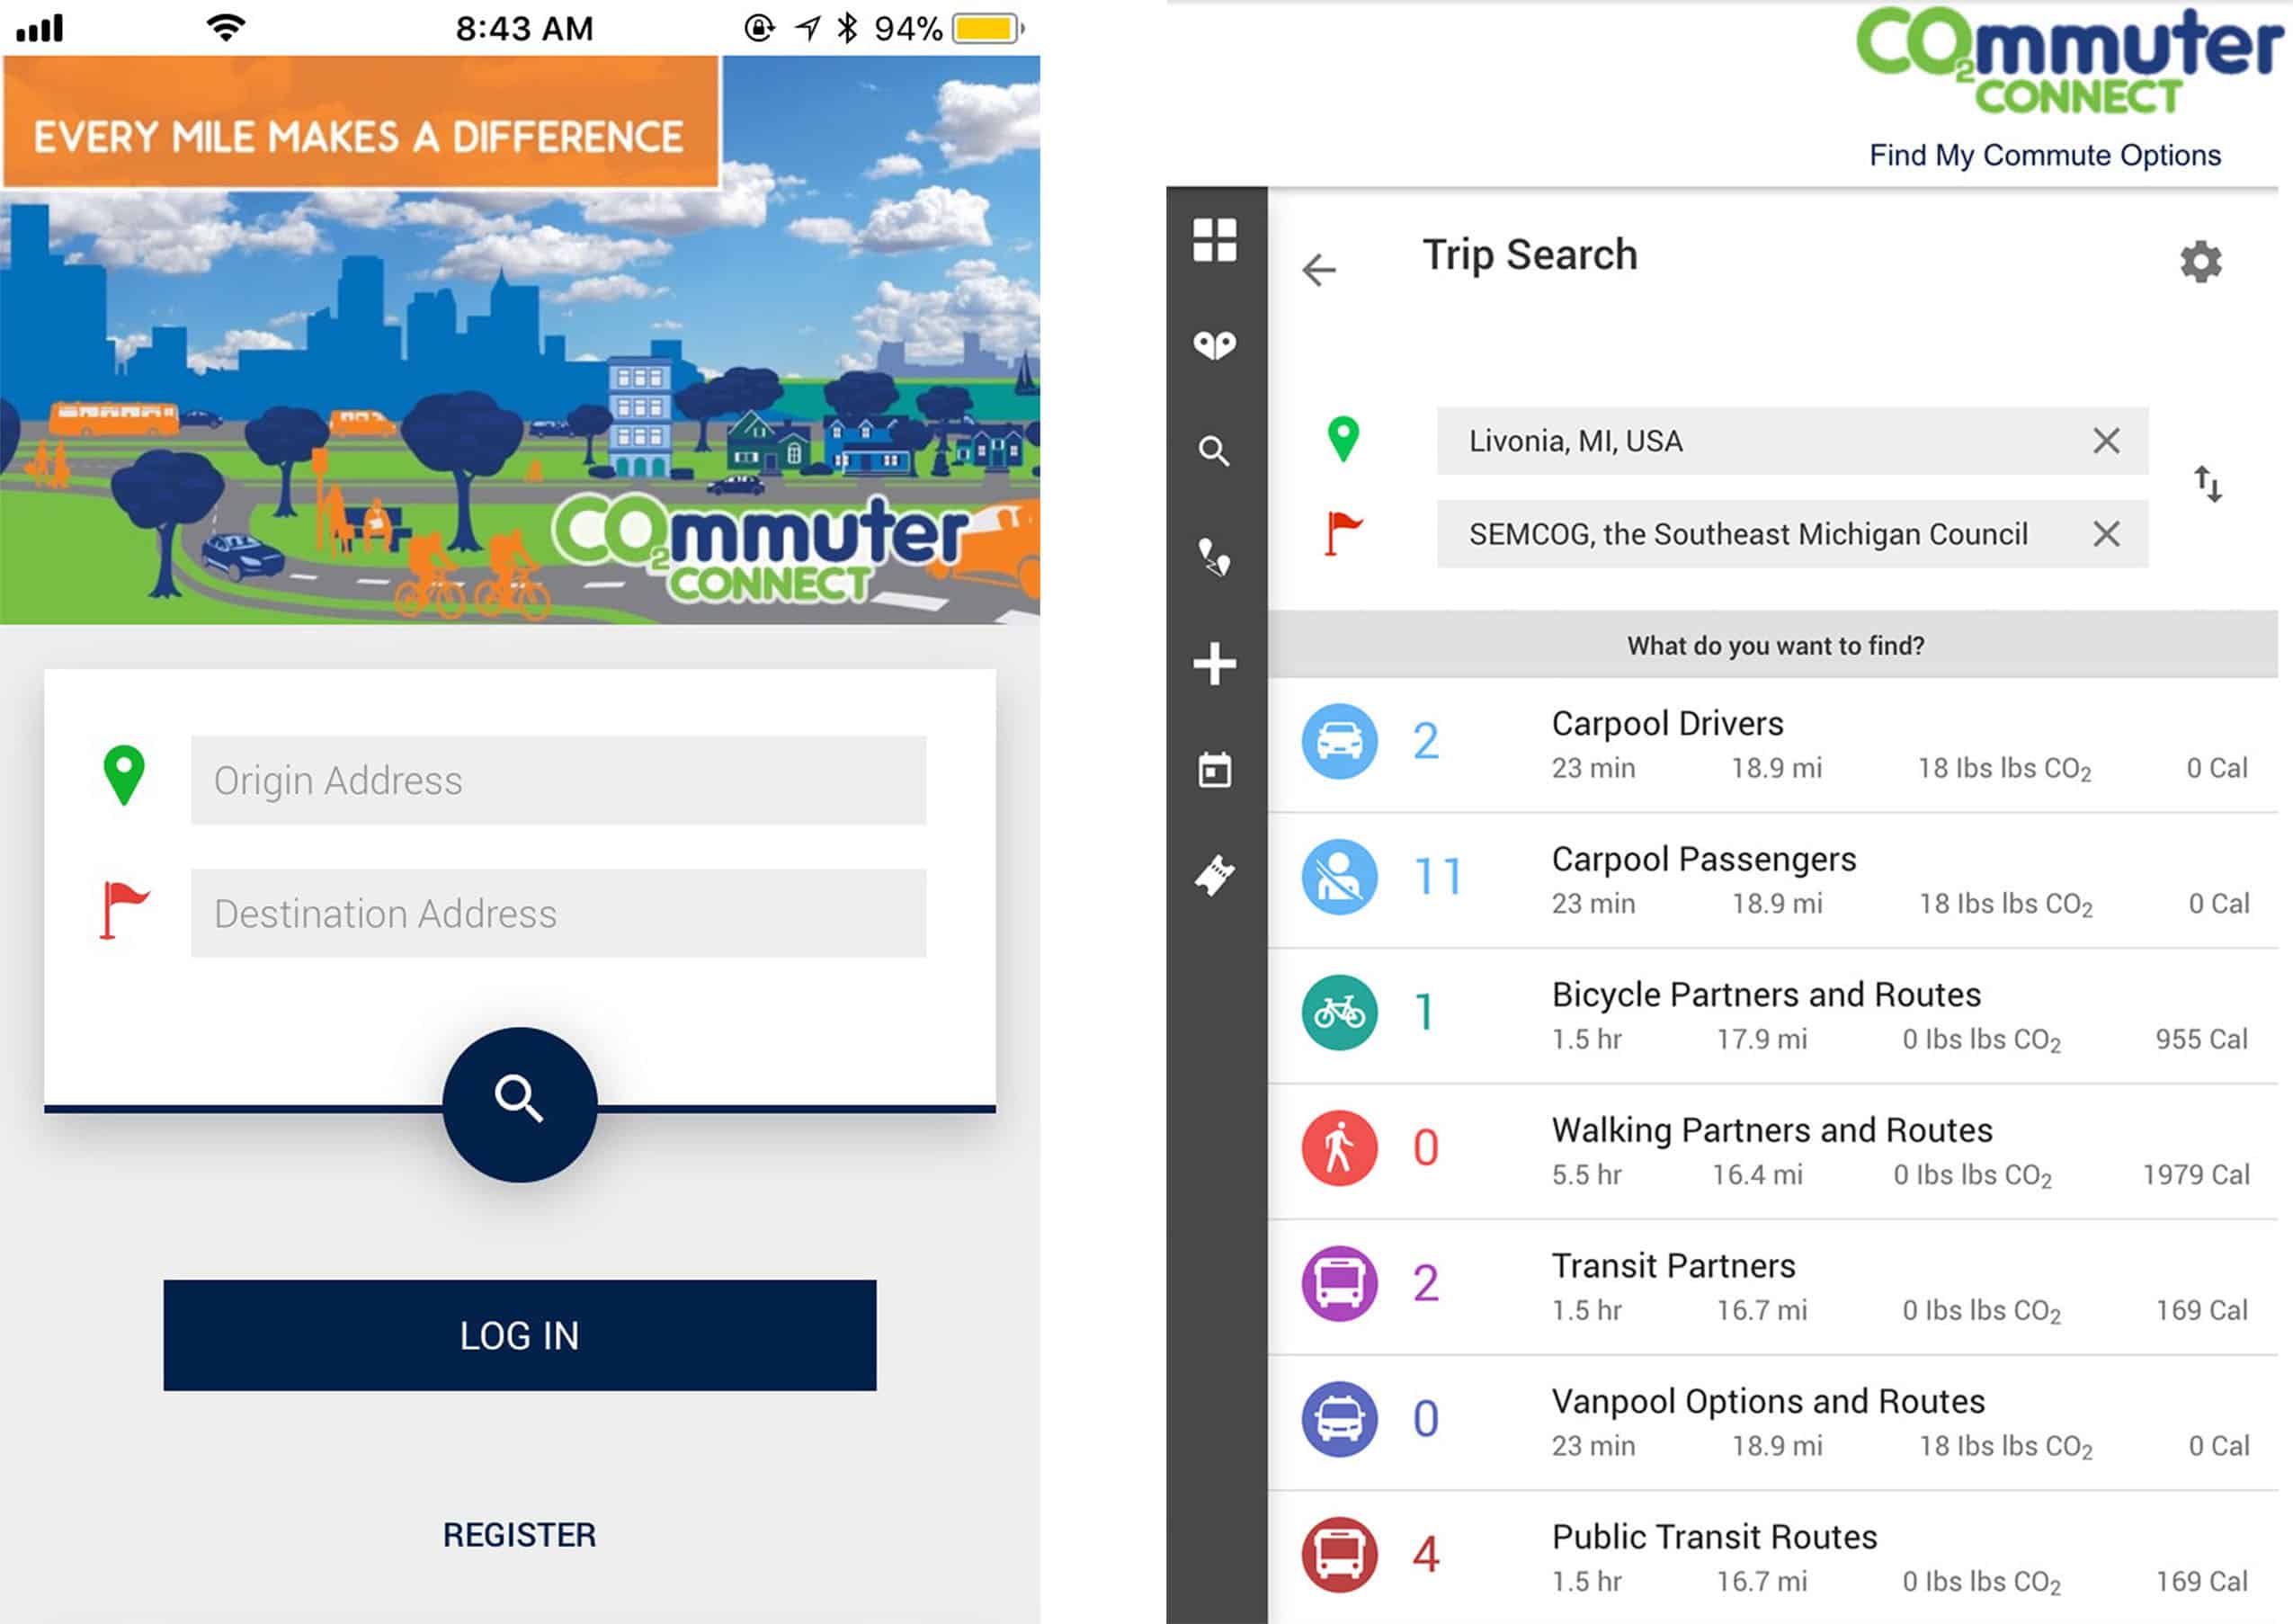Image resolution: width=2293 pixels, height=1624 pixels.
Task: Clear the SEMCOG destination field
Action: (2106, 534)
